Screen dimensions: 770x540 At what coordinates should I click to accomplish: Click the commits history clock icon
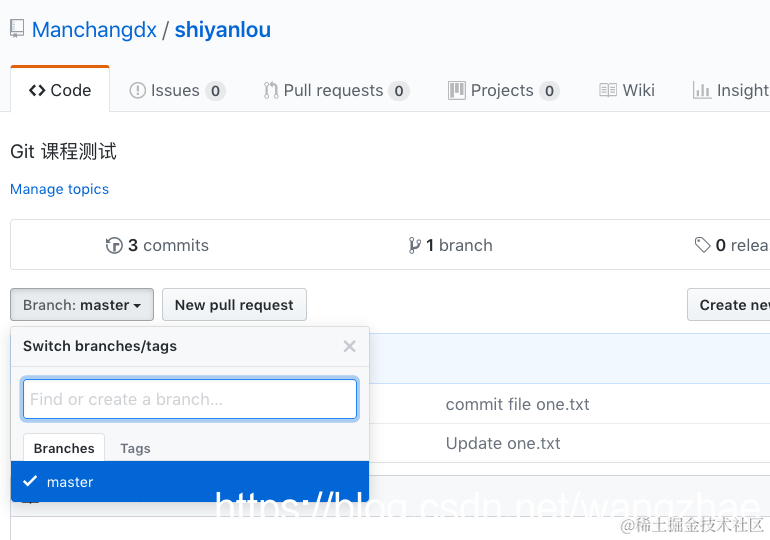point(114,245)
